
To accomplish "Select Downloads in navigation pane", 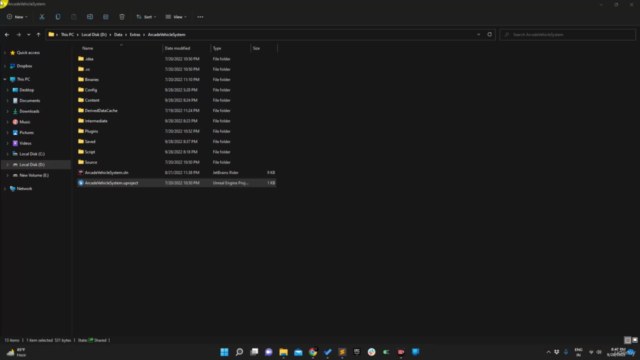I will click(29, 111).
